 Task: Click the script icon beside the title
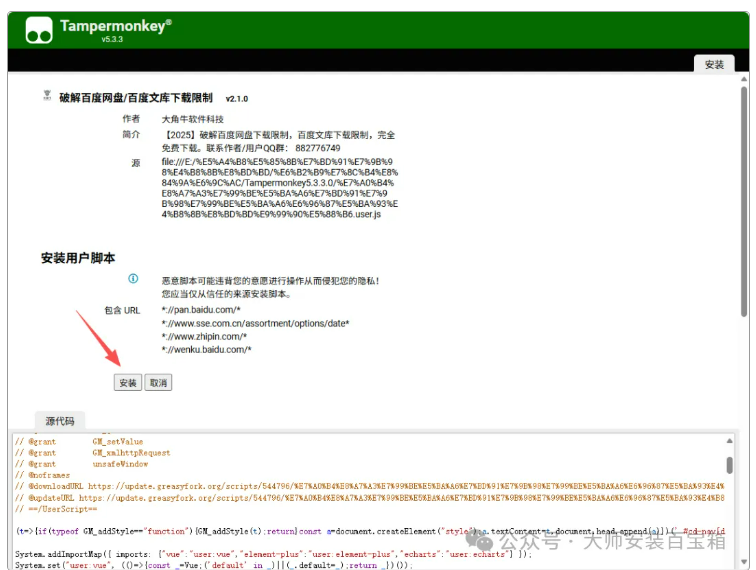click(47, 96)
